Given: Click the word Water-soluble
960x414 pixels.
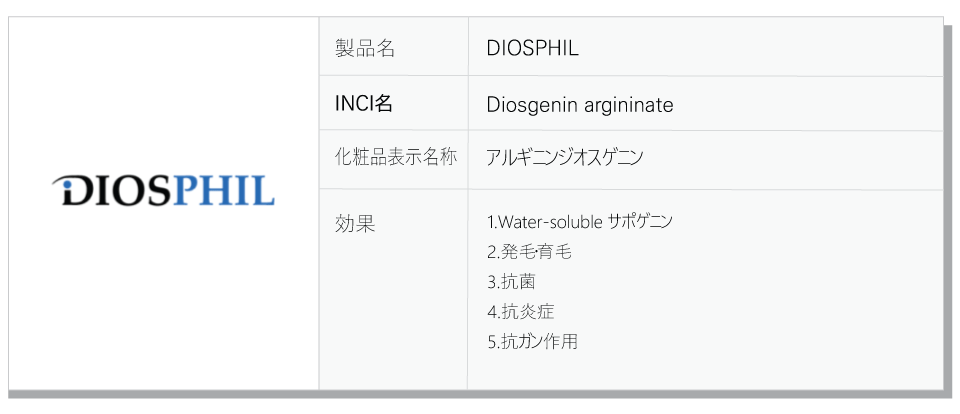Looking at the screenshot, I should pyautogui.click(x=551, y=222).
